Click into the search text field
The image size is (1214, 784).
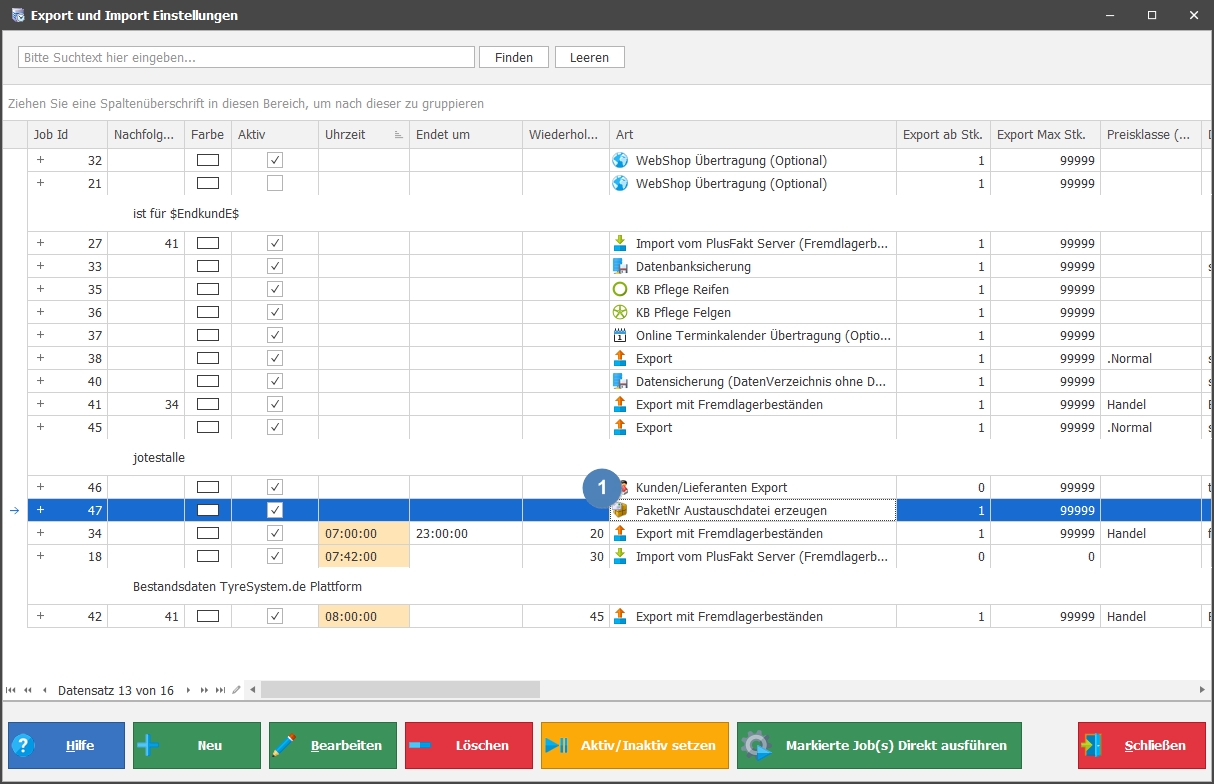[x=246, y=57]
